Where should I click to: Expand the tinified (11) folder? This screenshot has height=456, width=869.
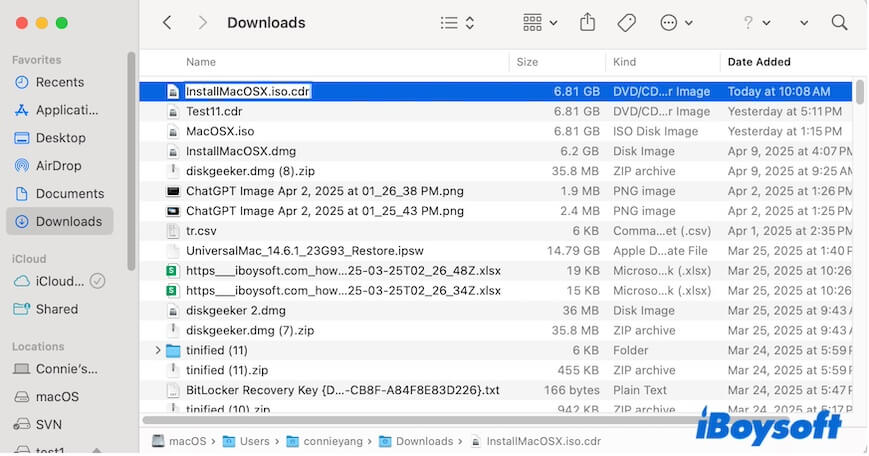158,351
